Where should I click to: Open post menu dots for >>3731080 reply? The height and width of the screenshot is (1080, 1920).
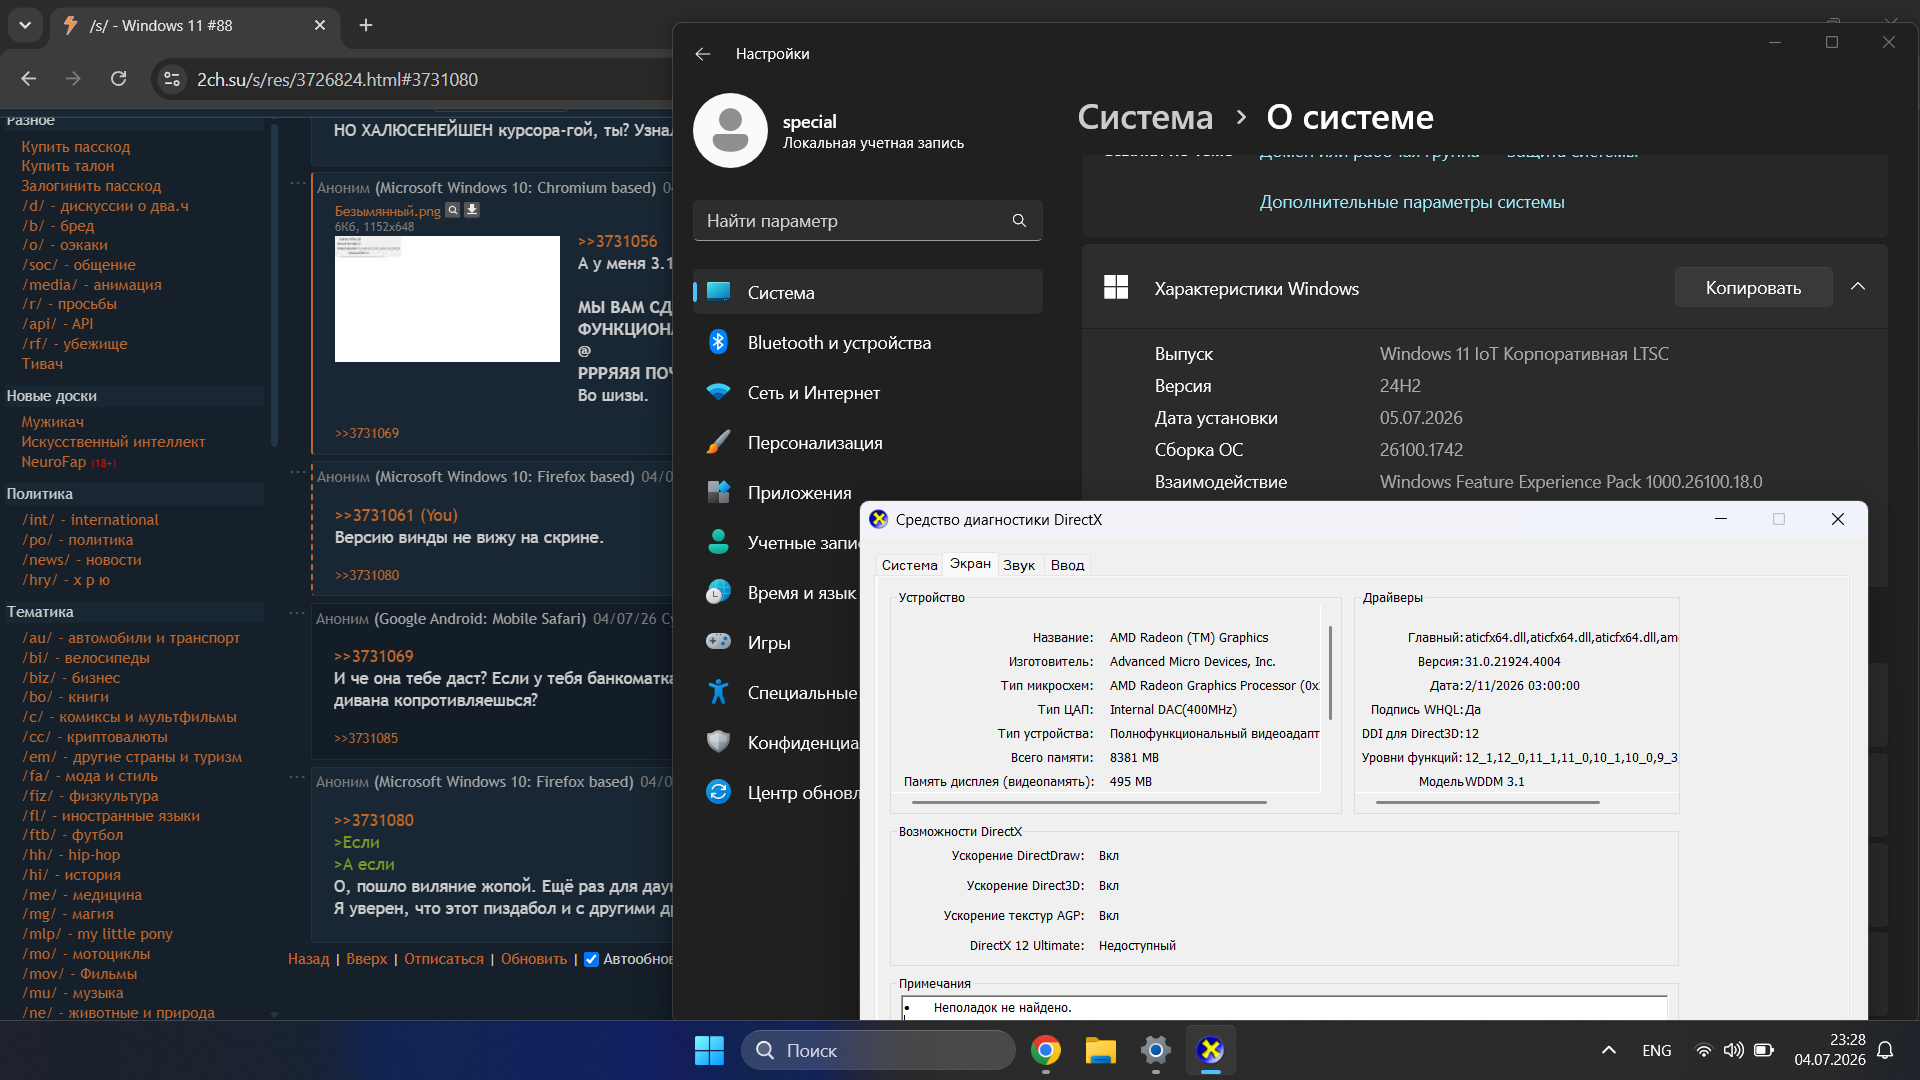[x=298, y=776]
